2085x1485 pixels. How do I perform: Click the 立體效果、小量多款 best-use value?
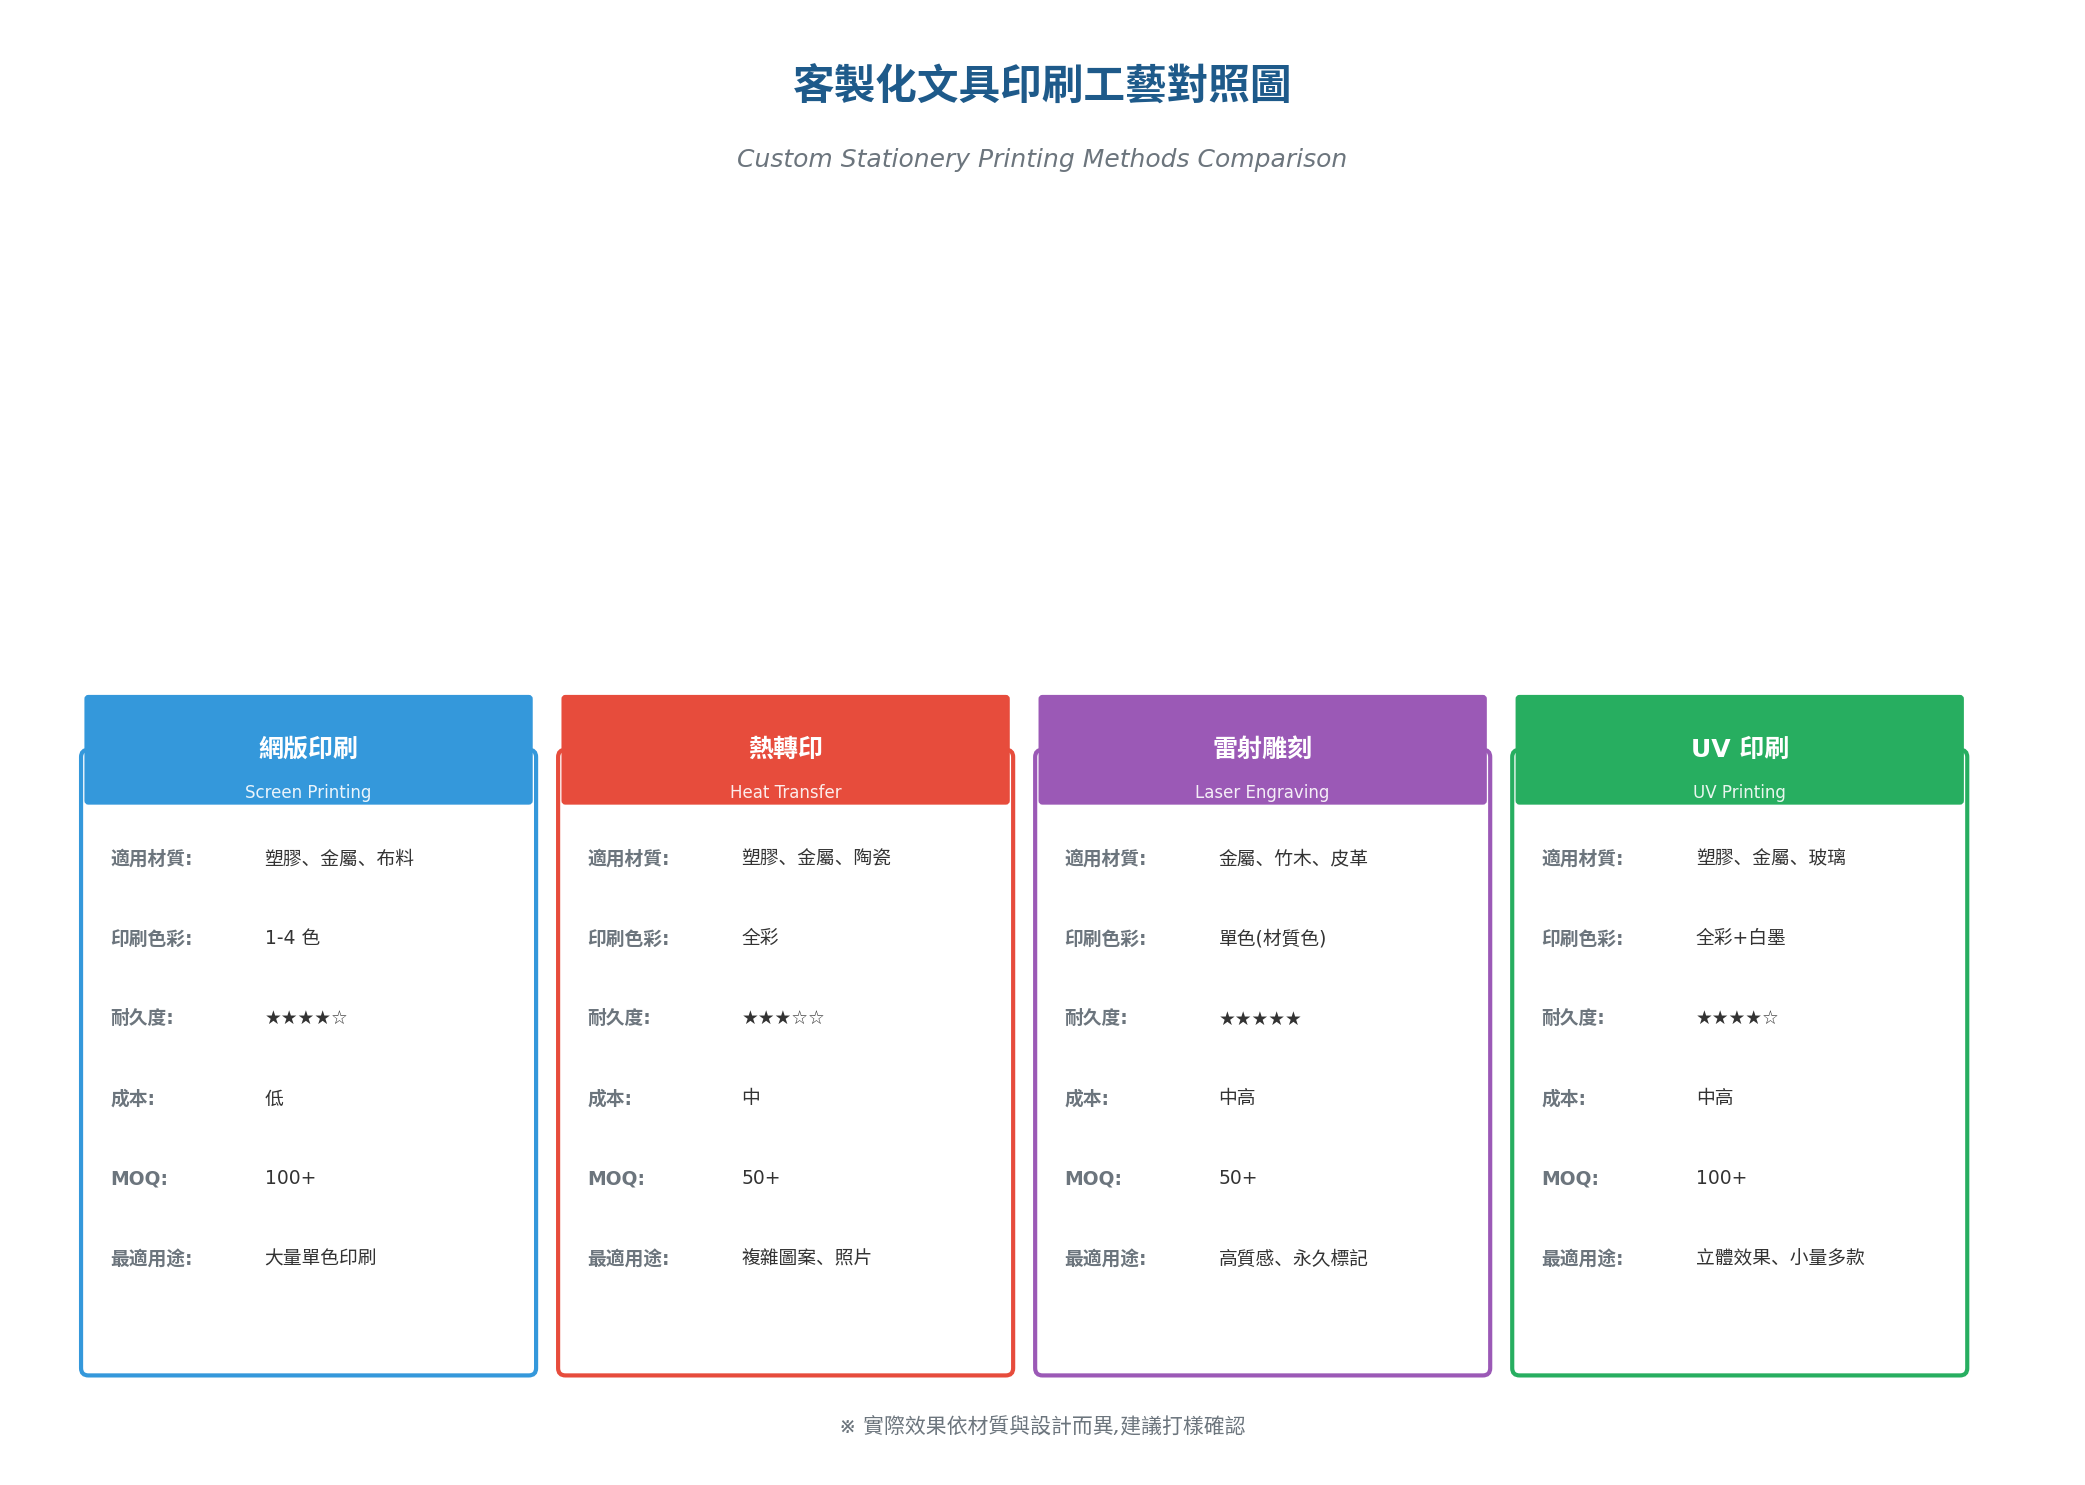click(1780, 1258)
